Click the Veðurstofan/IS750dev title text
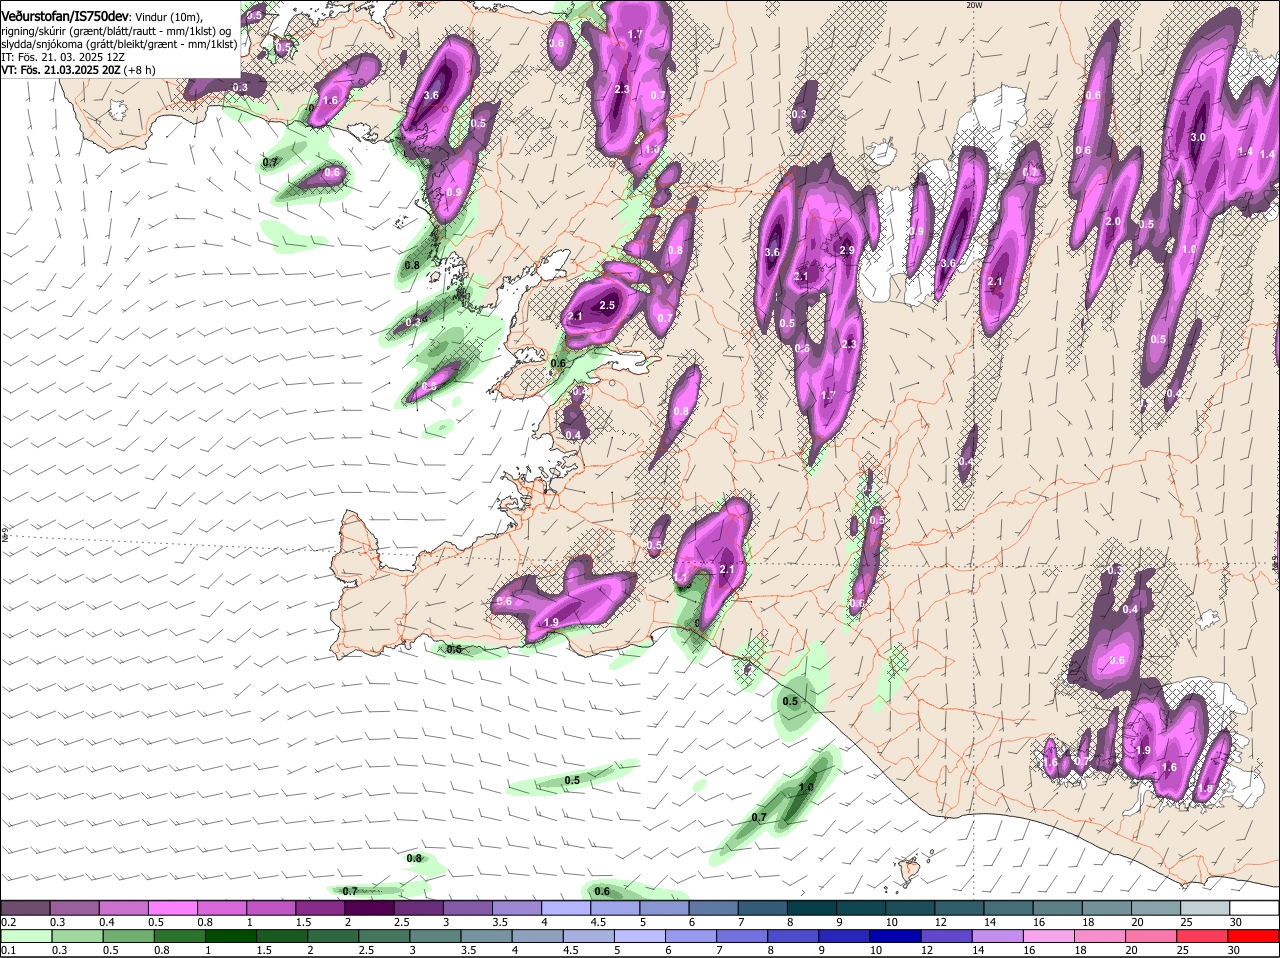This screenshot has width=1280, height=958. (x=65, y=17)
